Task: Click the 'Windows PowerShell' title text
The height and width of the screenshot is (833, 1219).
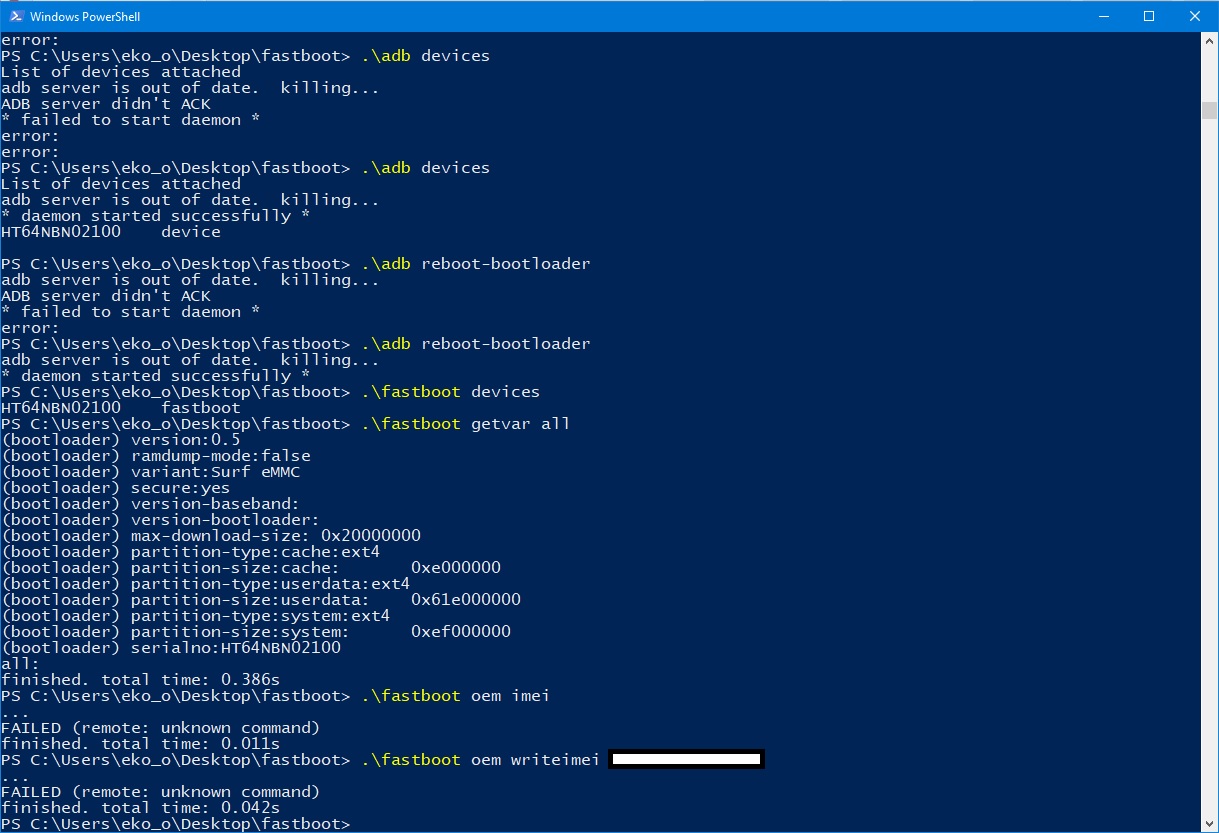Action: tap(83, 17)
